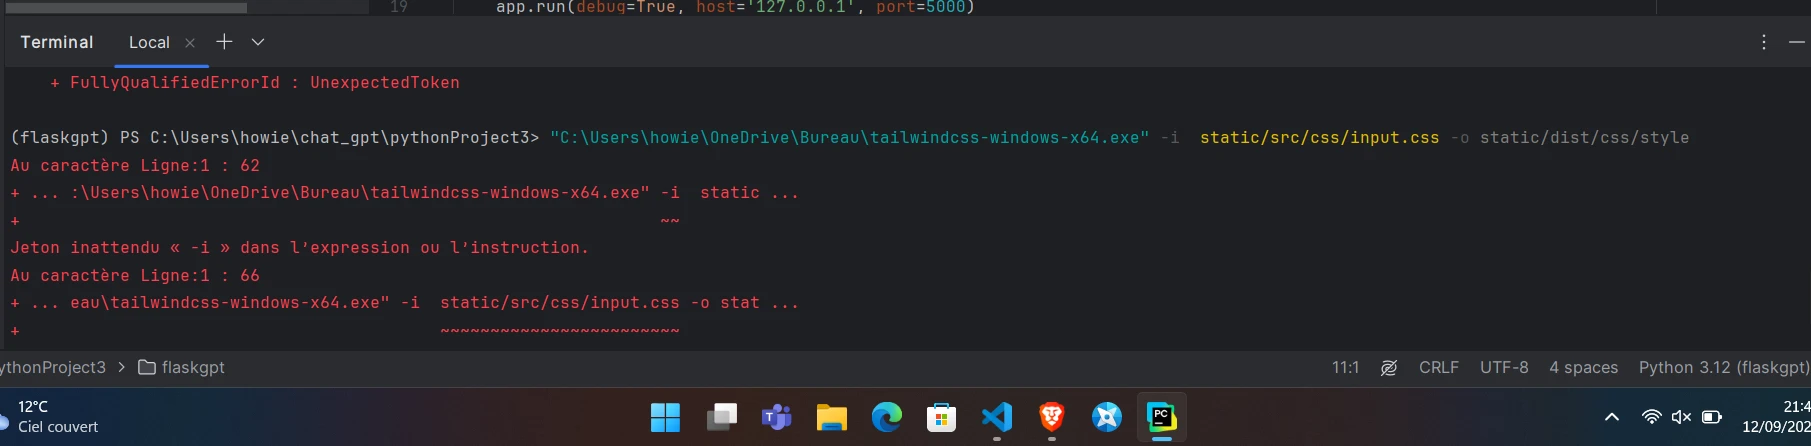Screen dimensions: 1811x446
Task: Open the 4 spaces indentation settings
Action: pyautogui.click(x=1583, y=367)
